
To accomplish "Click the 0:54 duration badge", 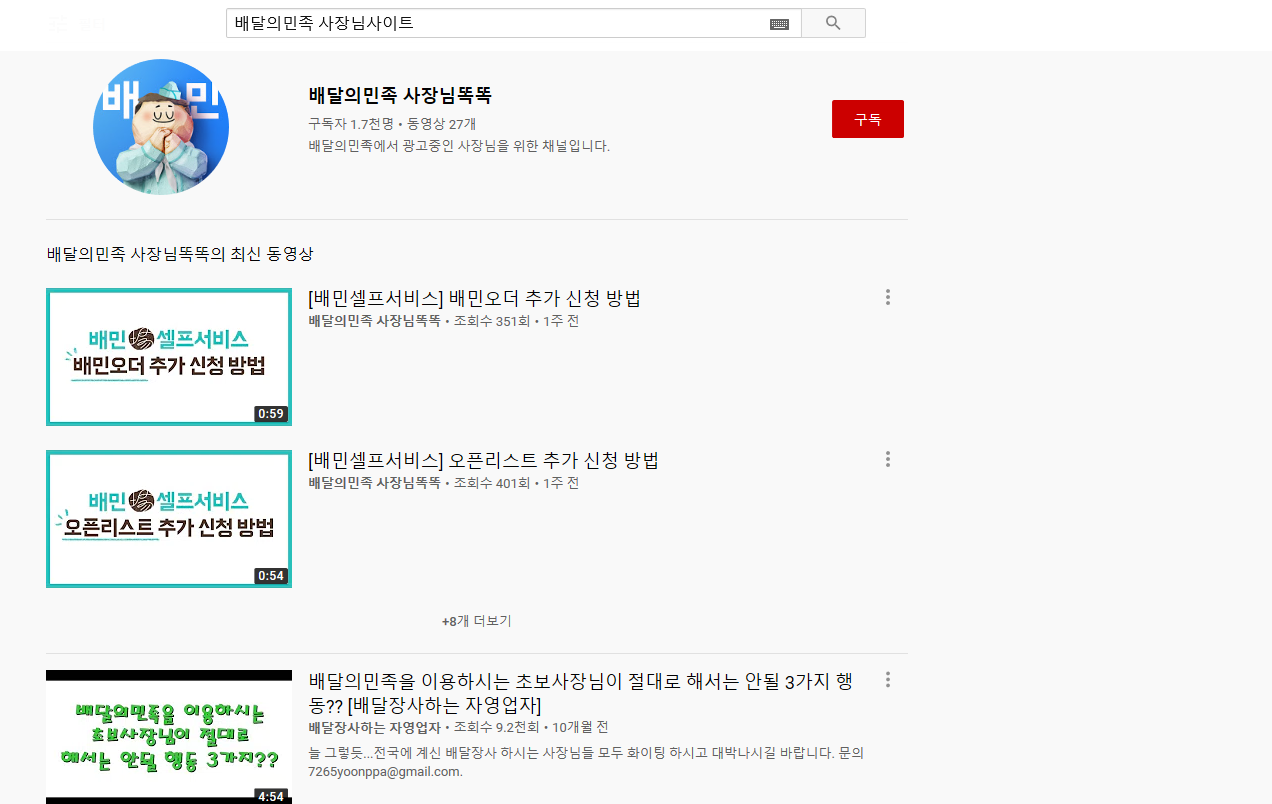I will click(x=270, y=575).
